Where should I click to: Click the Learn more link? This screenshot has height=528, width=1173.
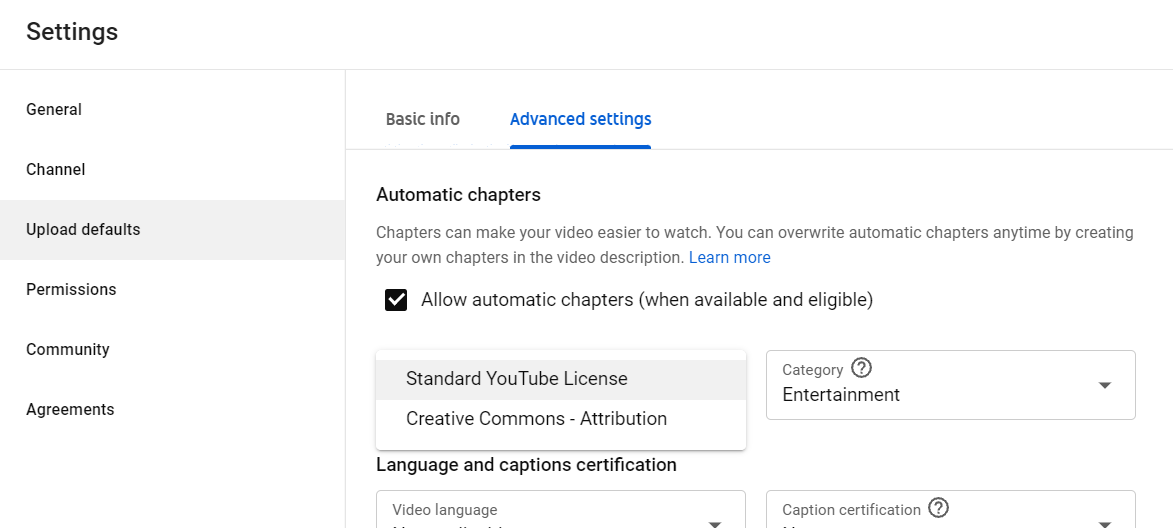[729, 257]
